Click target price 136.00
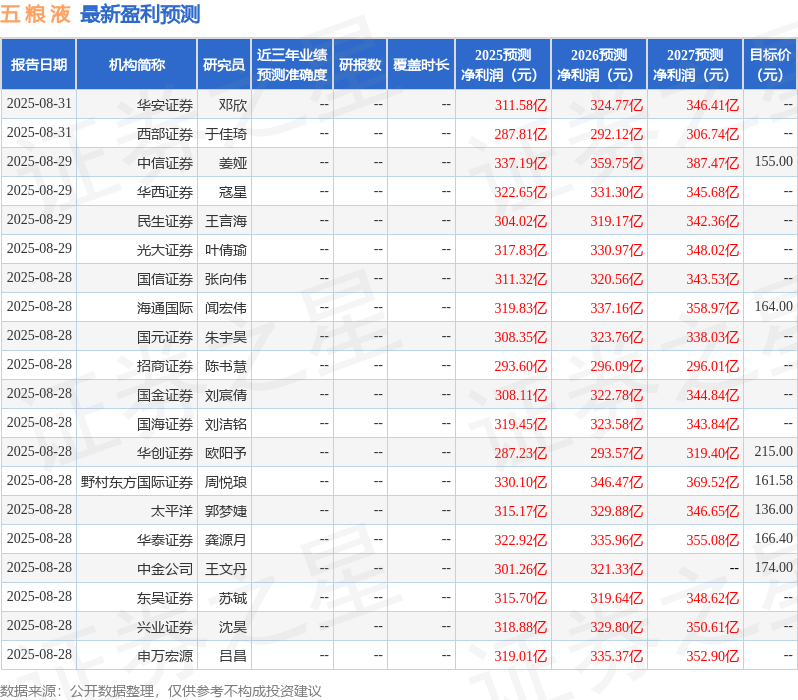The image size is (798, 700). pyautogui.click(x=774, y=510)
